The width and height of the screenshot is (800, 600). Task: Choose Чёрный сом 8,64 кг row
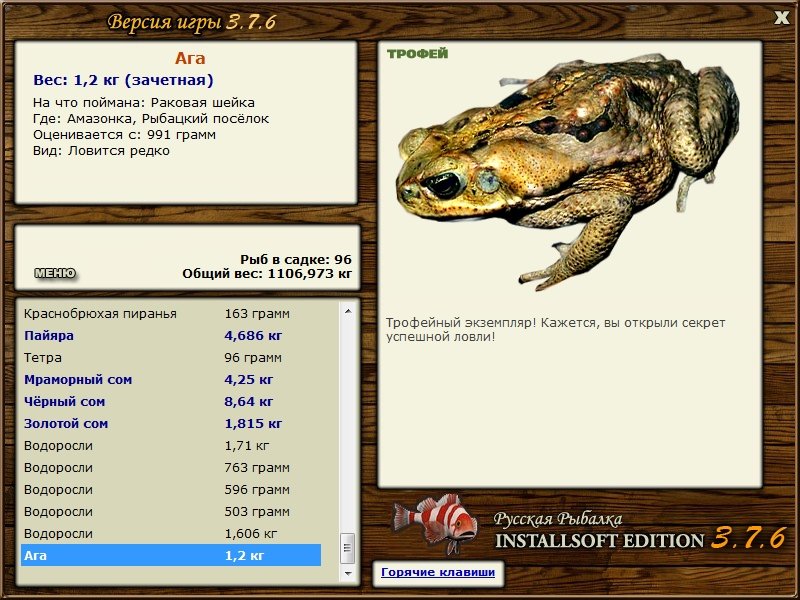(171, 402)
